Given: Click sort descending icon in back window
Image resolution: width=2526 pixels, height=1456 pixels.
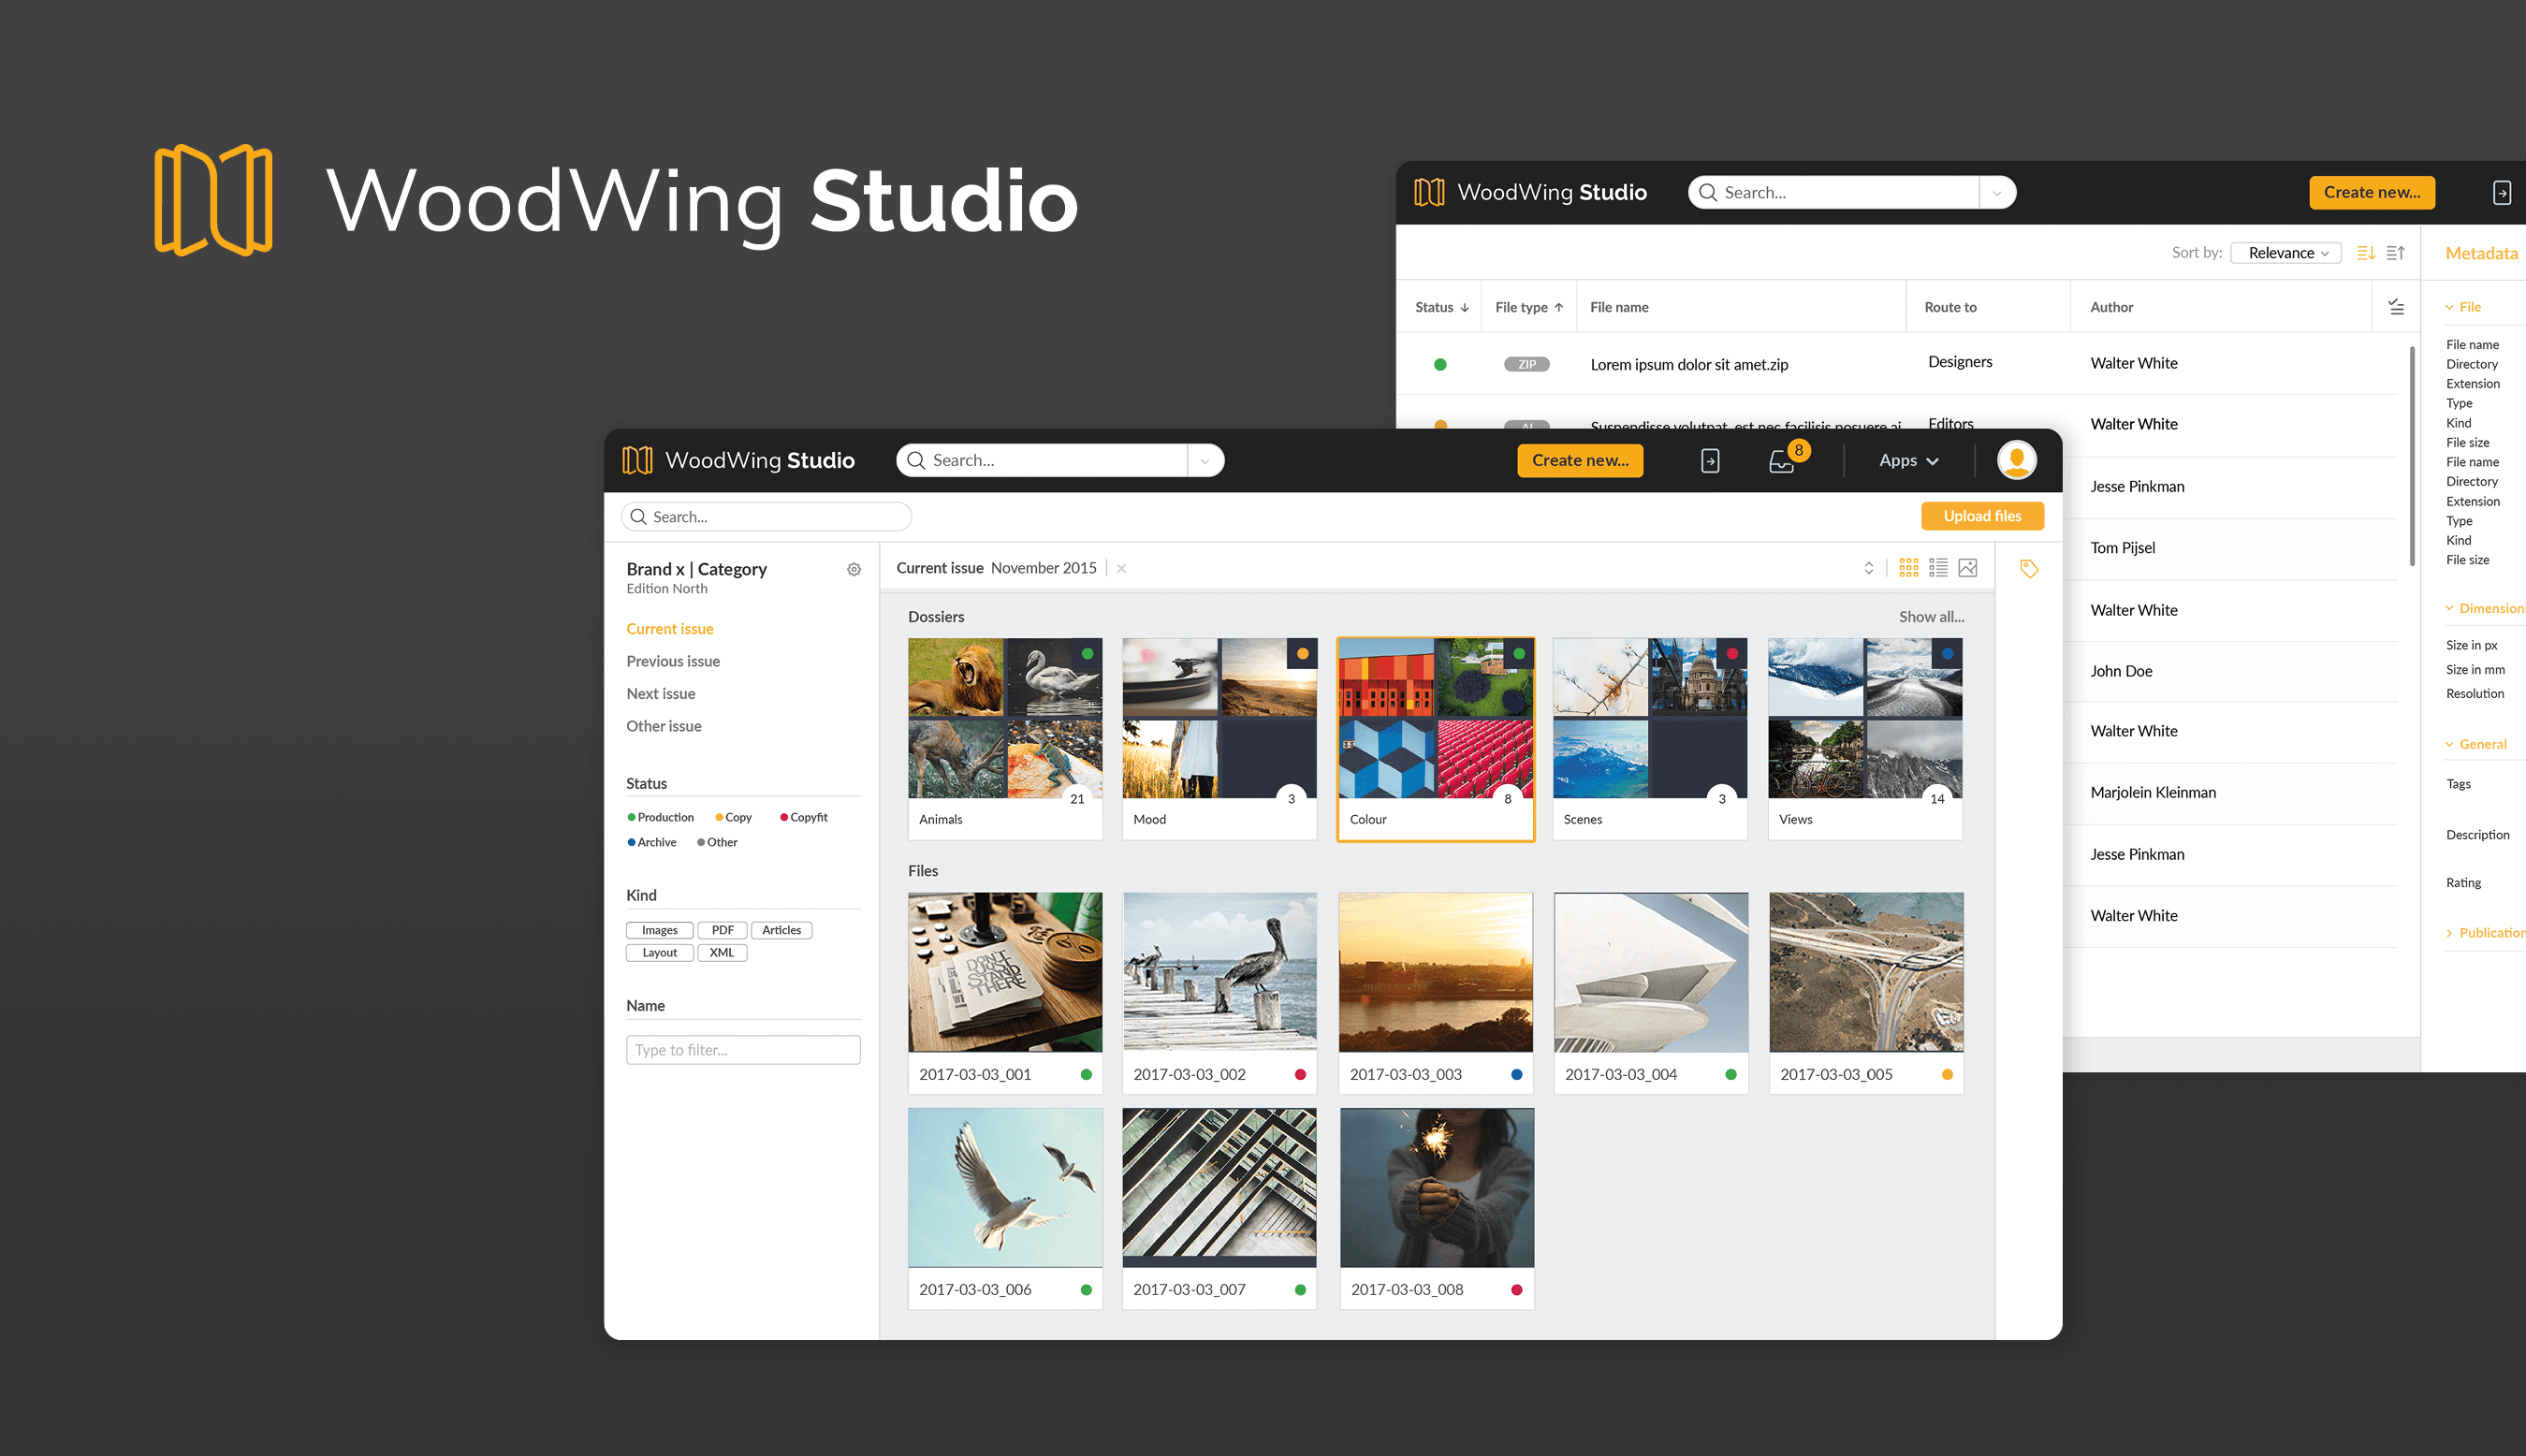Looking at the screenshot, I should pos(2365,253).
